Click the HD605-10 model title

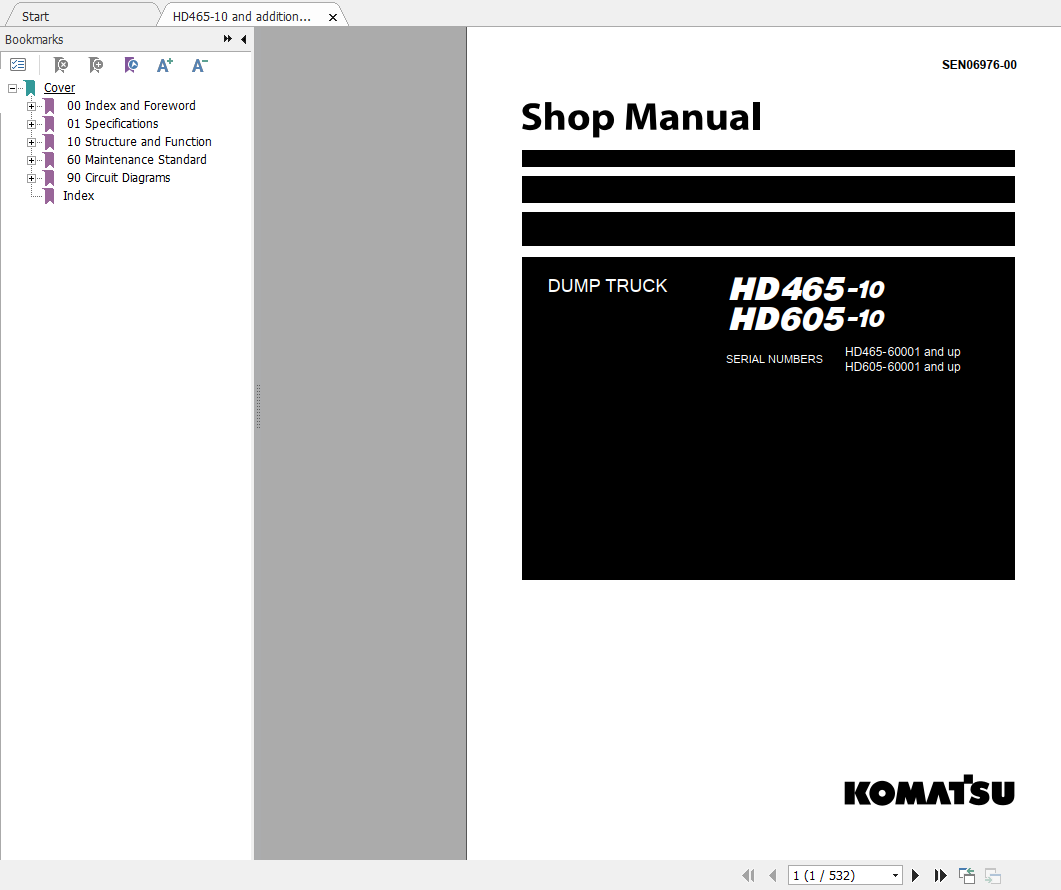click(x=807, y=318)
